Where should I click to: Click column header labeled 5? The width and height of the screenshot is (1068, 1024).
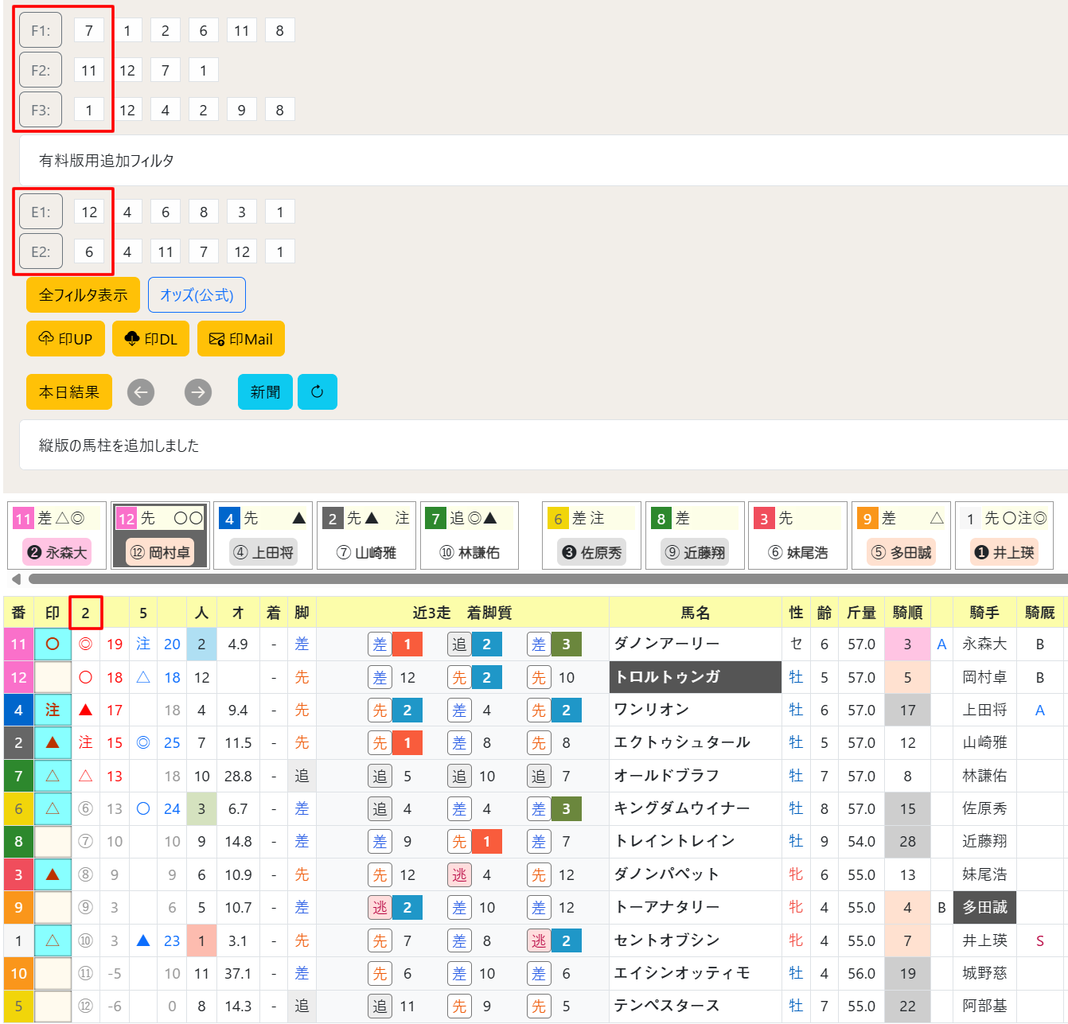tap(143, 612)
